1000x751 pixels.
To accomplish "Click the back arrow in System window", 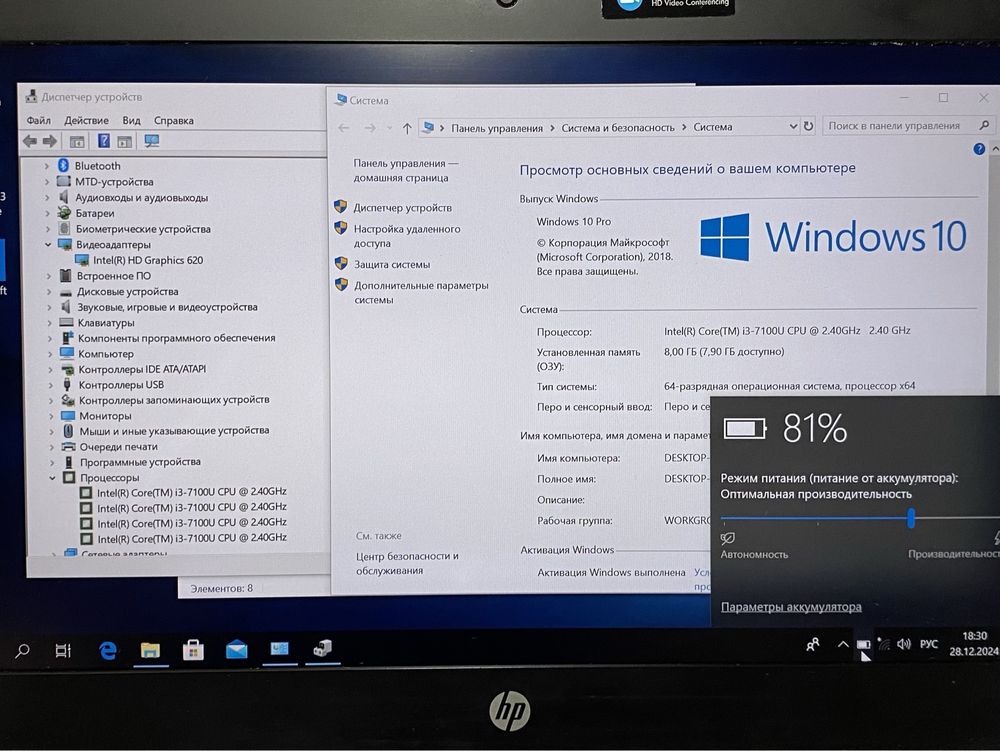I will point(344,128).
